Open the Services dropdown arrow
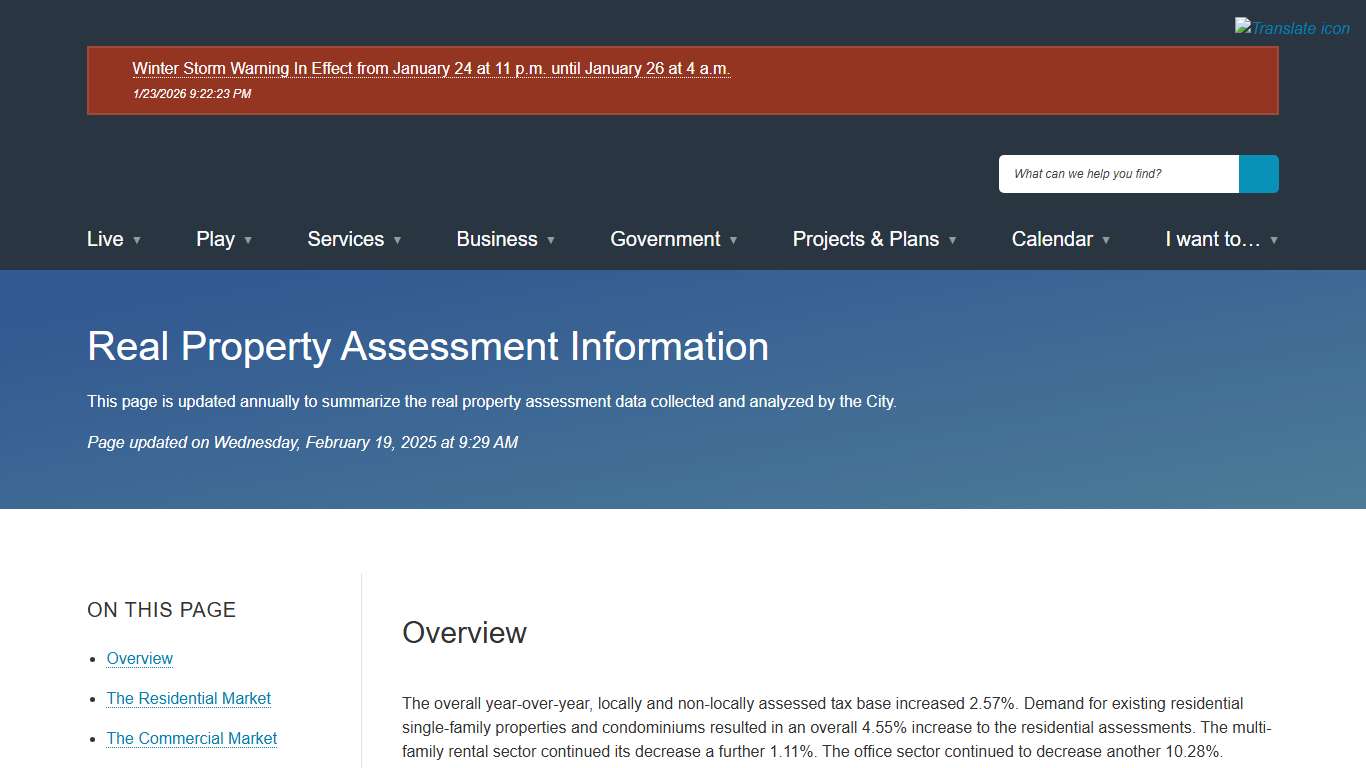The image size is (1366, 768). pyautogui.click(x=398, y=240)
